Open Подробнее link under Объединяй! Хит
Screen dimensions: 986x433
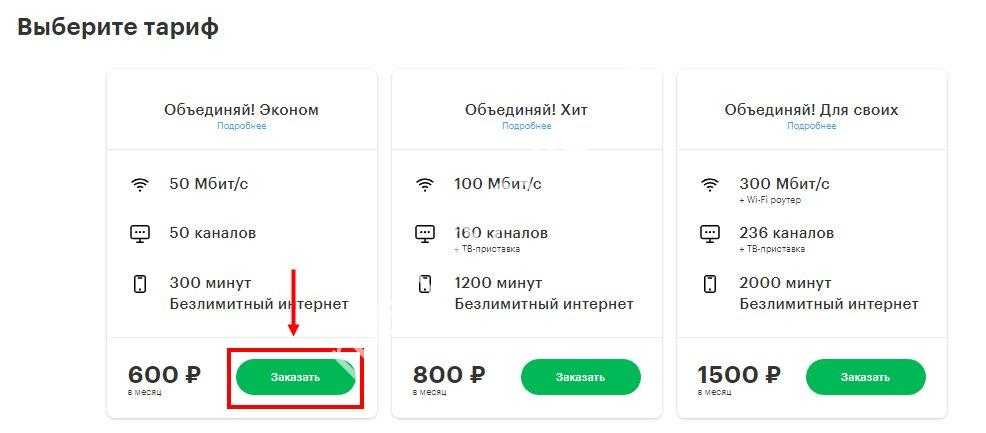click(x=526, y=127)
